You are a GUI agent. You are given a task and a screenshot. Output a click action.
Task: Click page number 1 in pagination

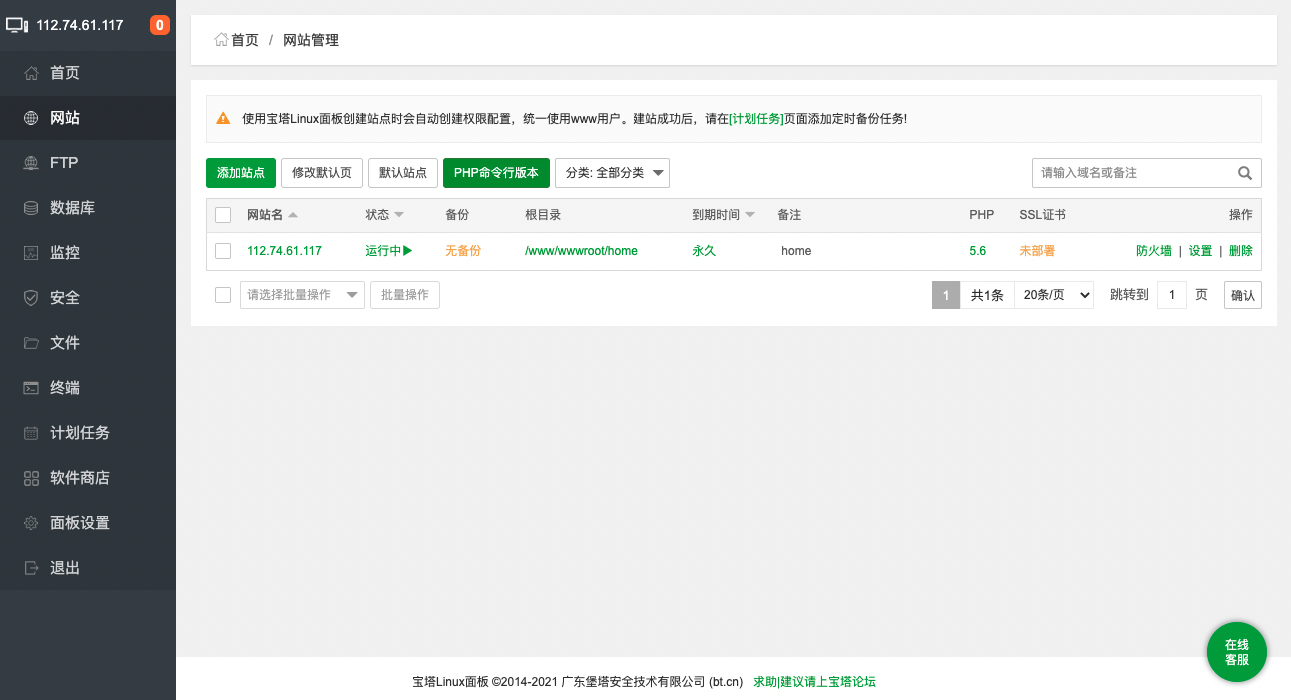946,295
